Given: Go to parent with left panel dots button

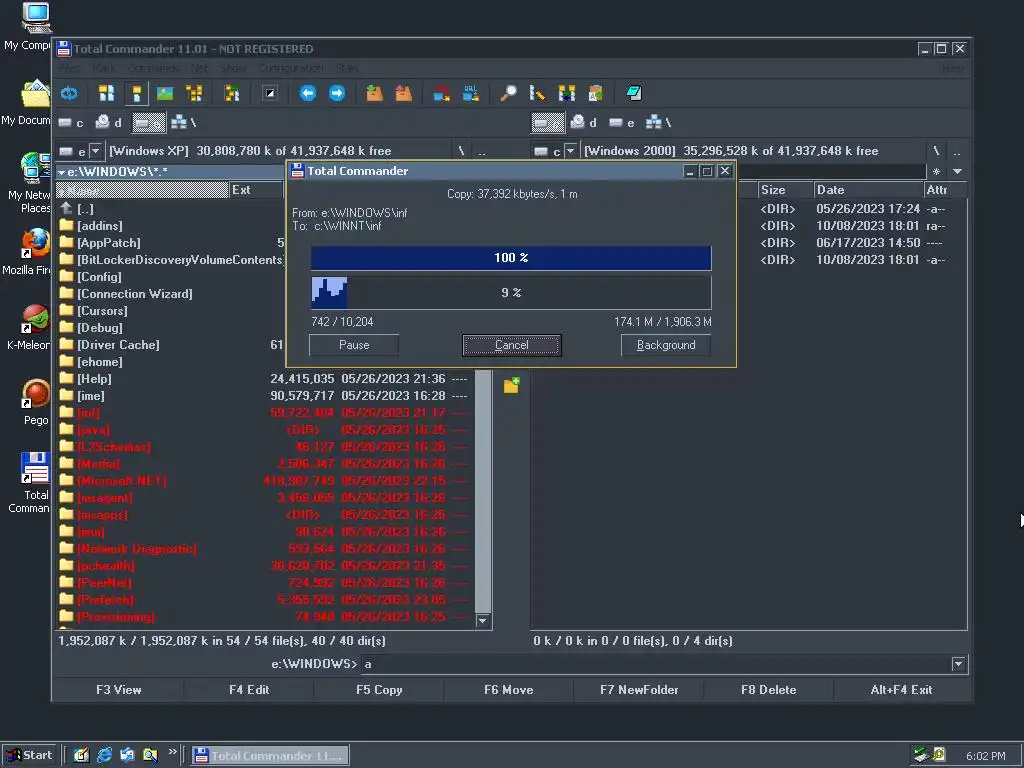Looking at the screenshot, I should pos(482,151).
